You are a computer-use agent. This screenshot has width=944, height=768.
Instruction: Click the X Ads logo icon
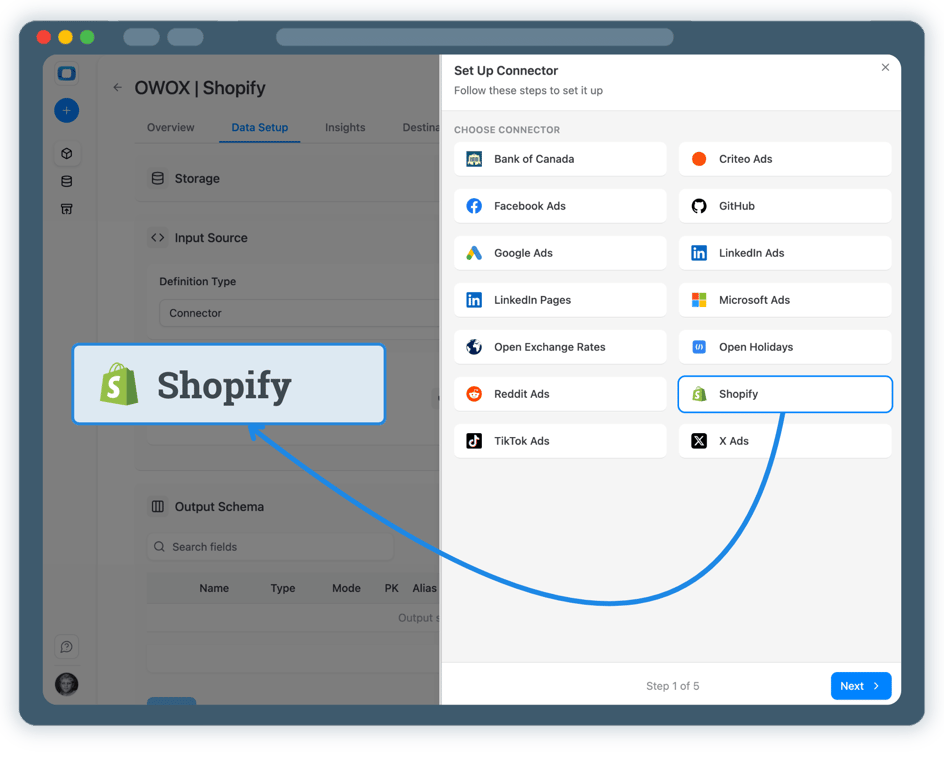click(699, 441)
